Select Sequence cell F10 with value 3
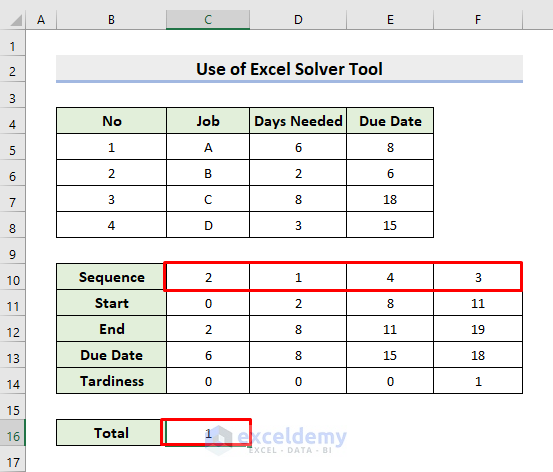 [478, 277]
